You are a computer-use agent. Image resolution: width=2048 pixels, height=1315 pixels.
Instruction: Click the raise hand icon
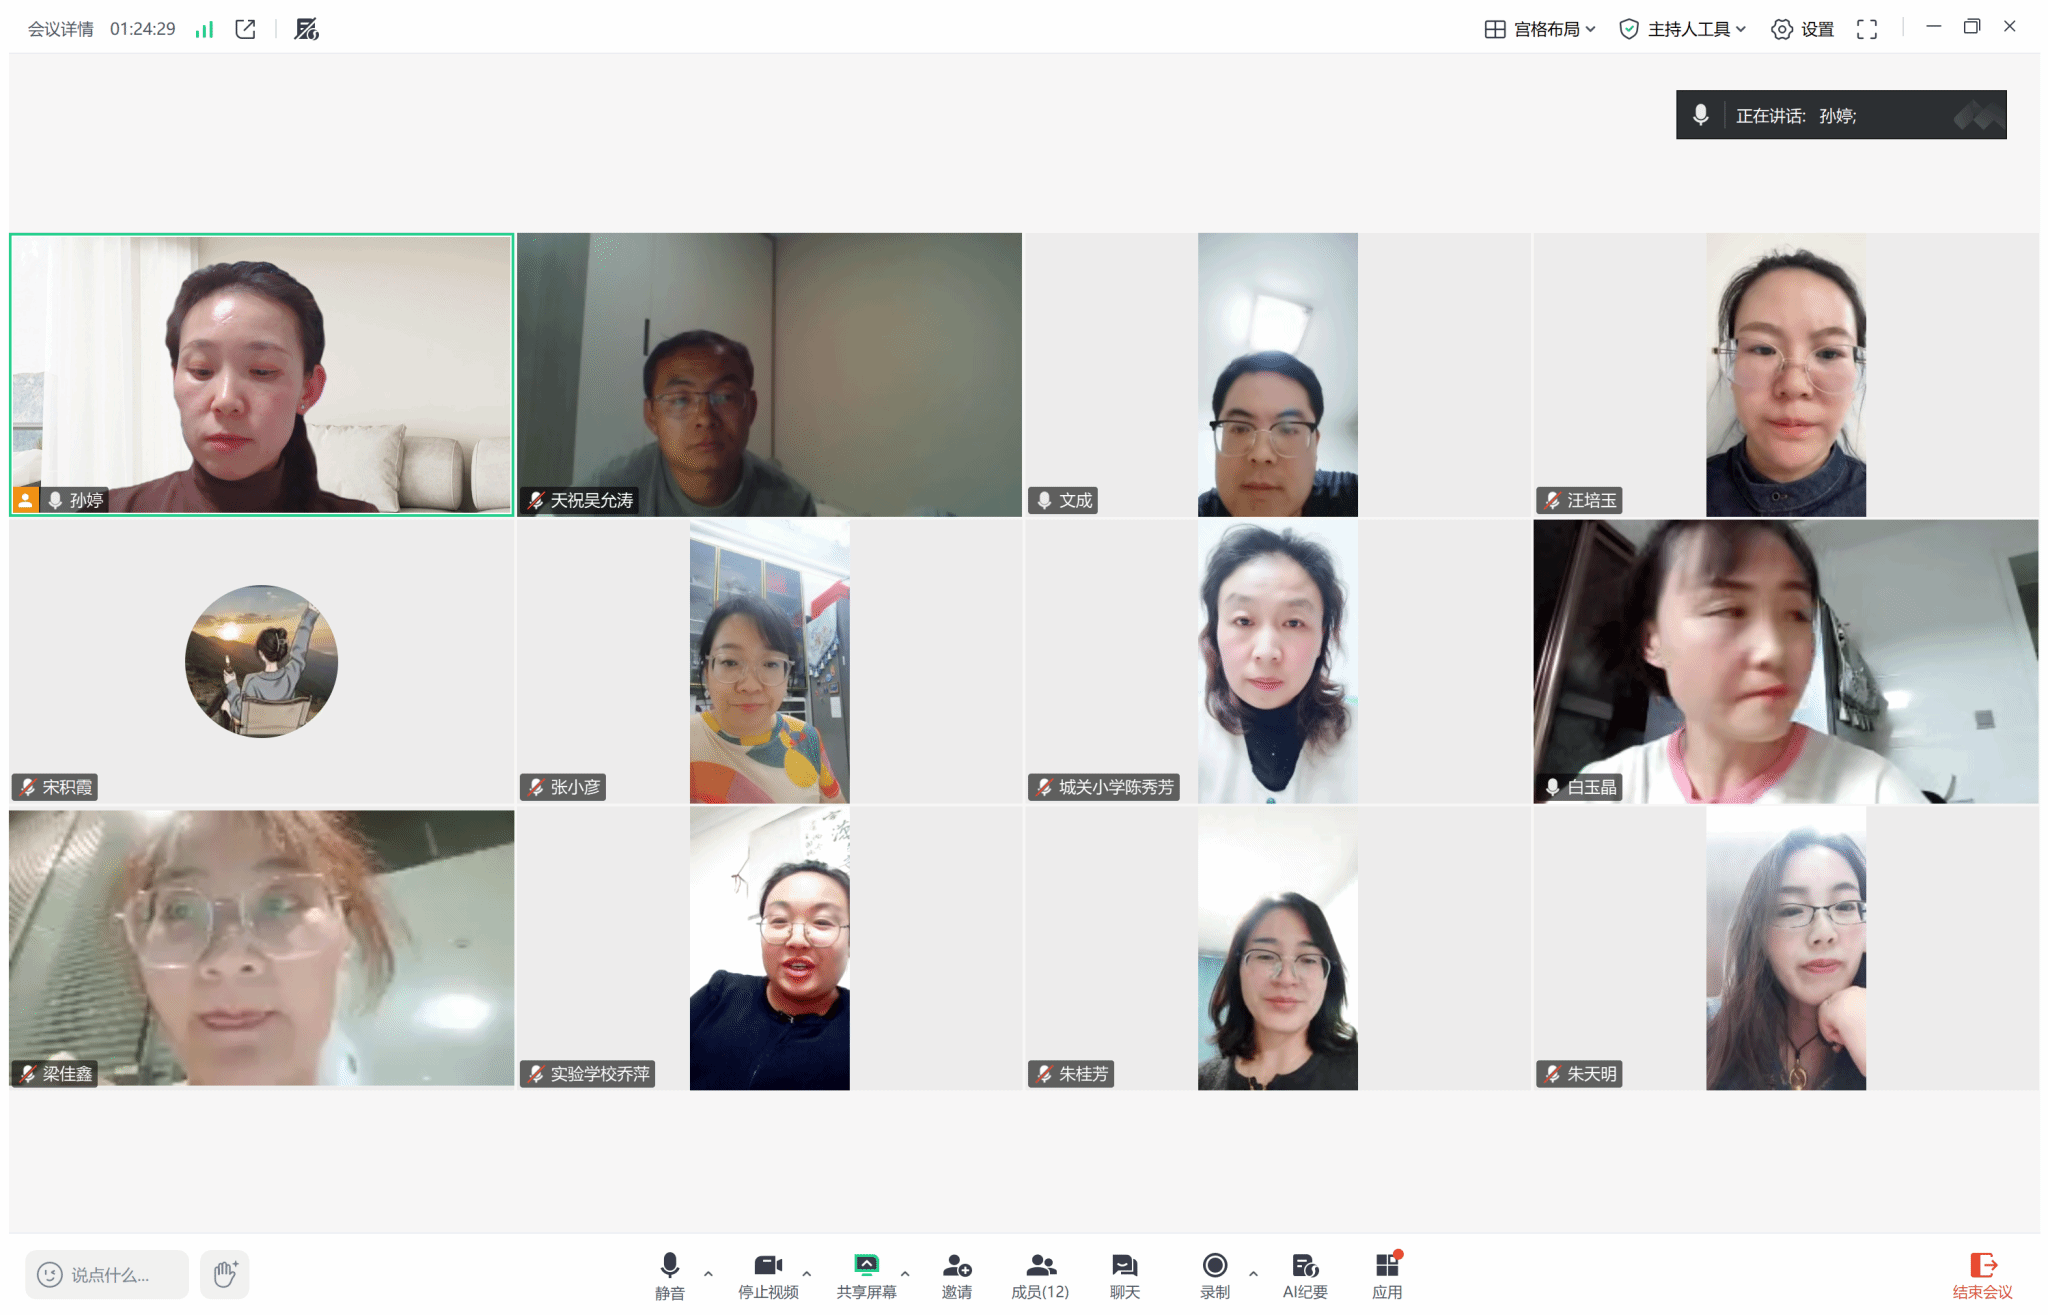[x=224, y=1274]
